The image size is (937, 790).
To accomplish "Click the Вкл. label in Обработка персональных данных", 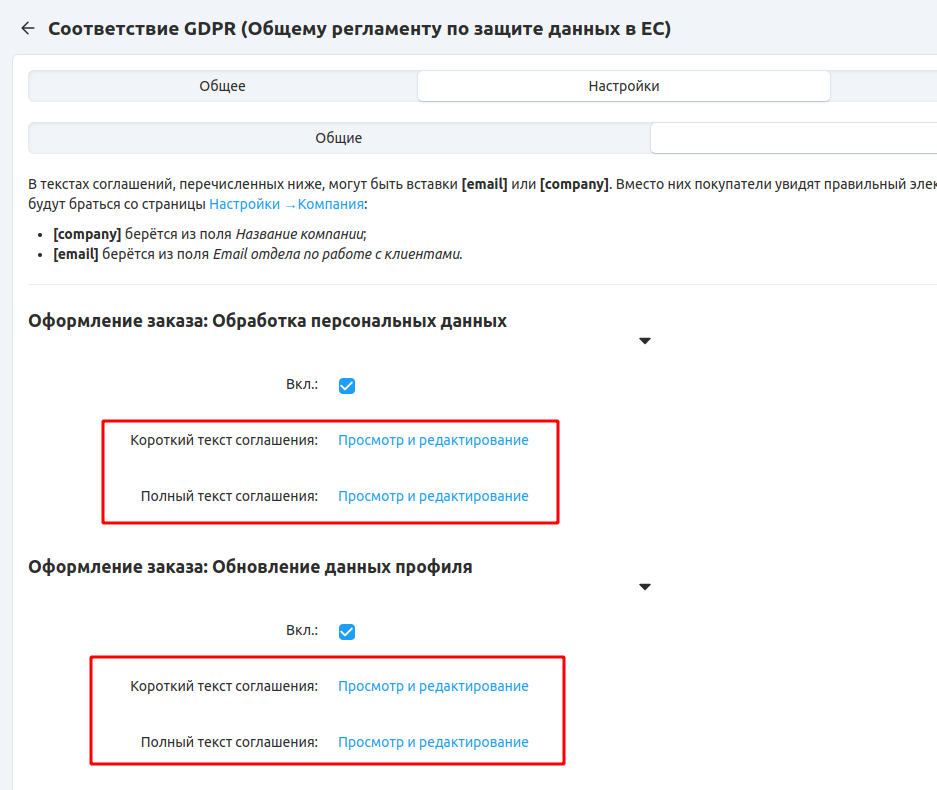I will [301, 385].
